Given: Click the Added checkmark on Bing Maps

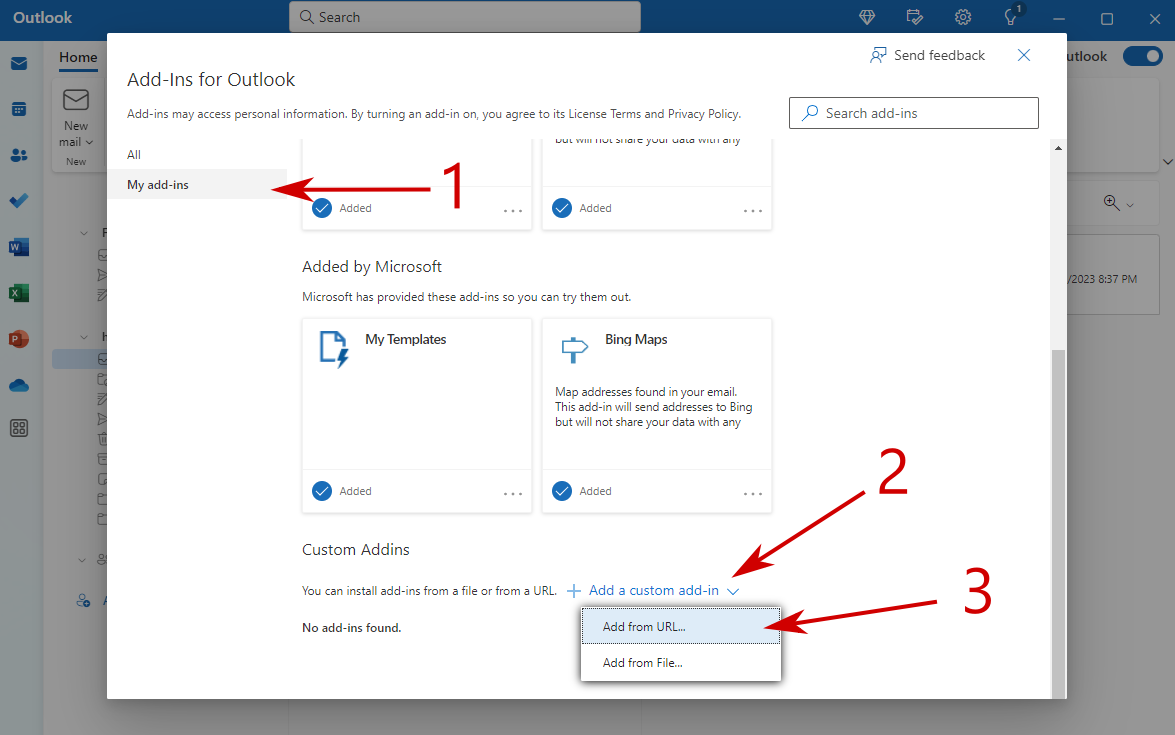Looking at the screenshot, I should pos(562,491).
